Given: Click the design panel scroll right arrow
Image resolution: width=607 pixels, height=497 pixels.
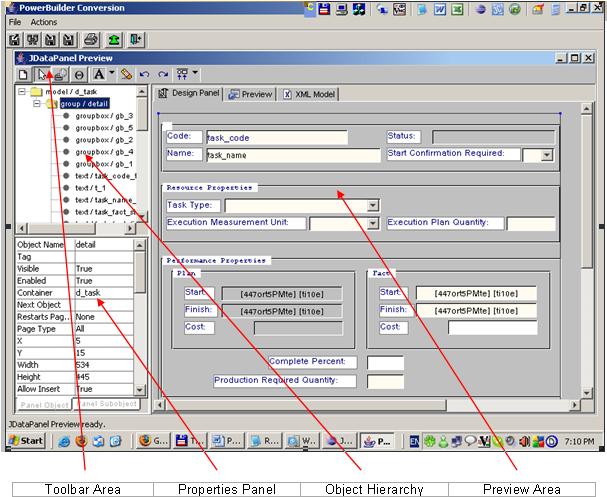Looking at the screenshot, I should tap(575, 405).
